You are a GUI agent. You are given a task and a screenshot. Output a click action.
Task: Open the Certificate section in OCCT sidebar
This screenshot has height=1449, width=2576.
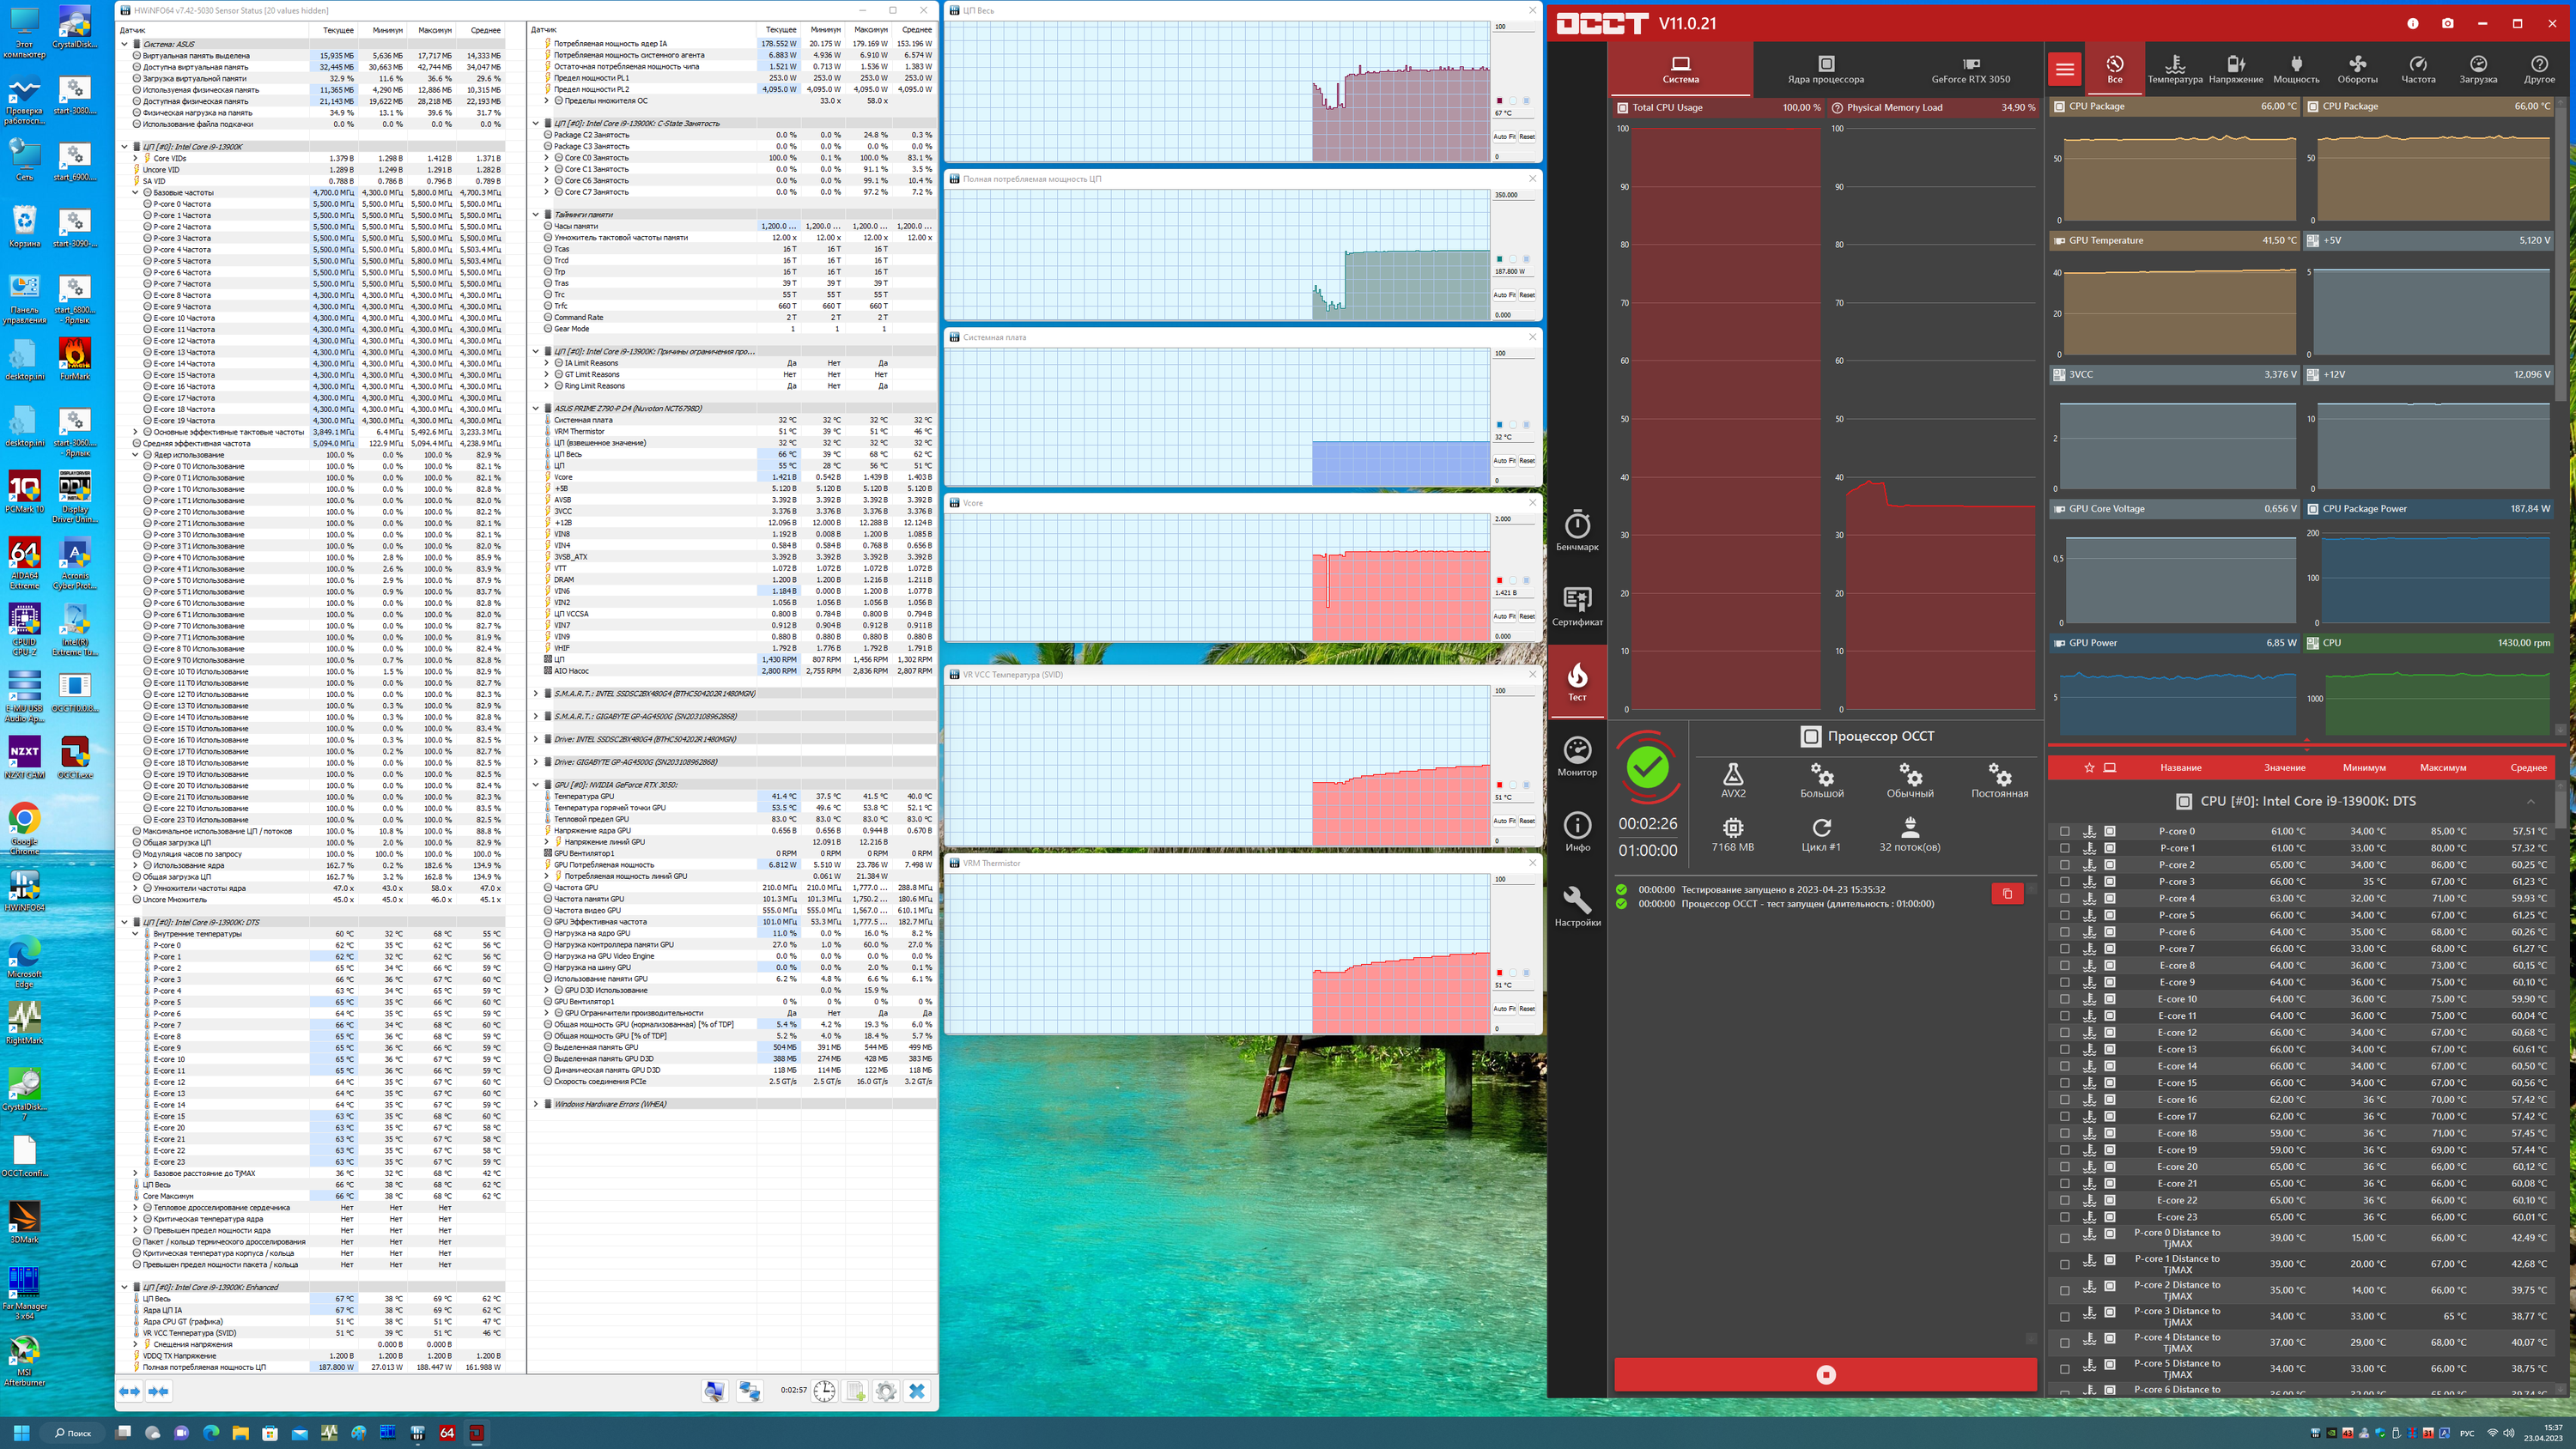point(1577,606)
